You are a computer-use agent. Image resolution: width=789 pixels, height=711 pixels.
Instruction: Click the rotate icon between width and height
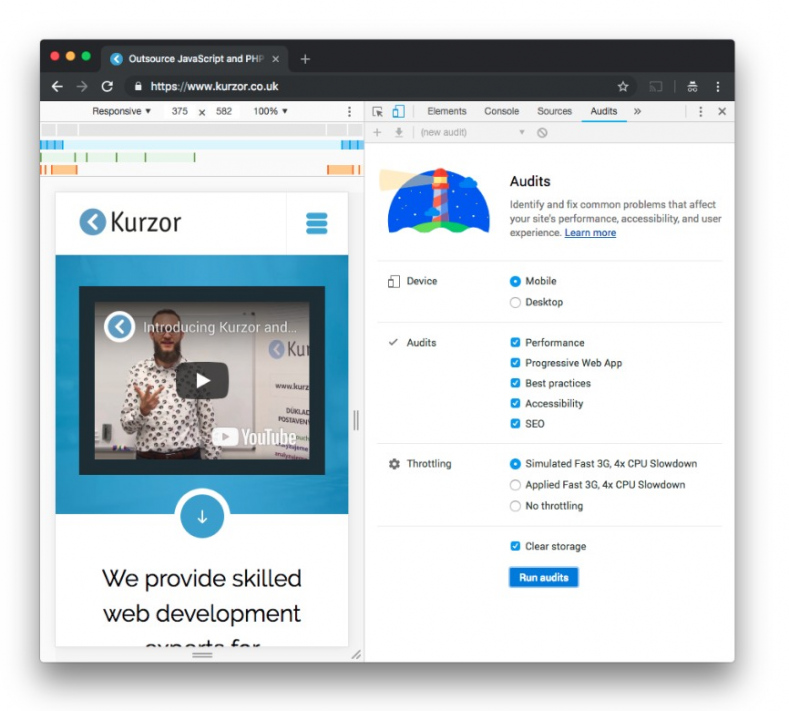pyautogui.click(x=202, y=112)
